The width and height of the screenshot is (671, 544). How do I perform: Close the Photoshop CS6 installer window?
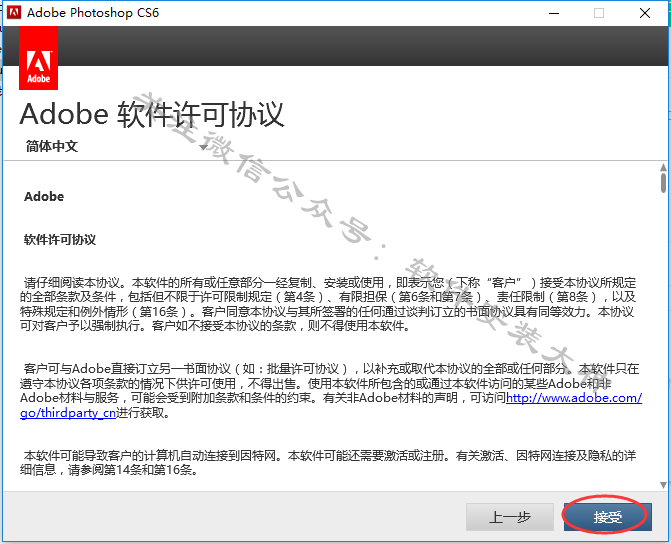645,13
